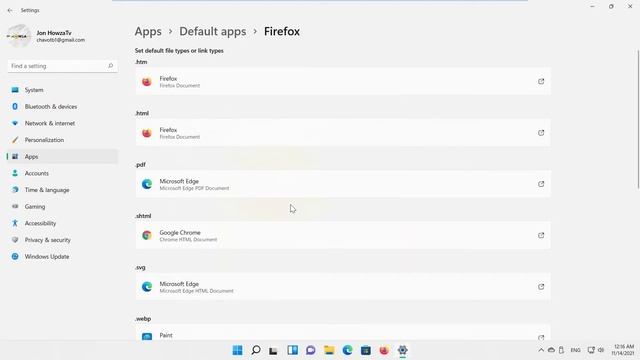Open Personalization category

pyautogui.click(x=62, y=140)
